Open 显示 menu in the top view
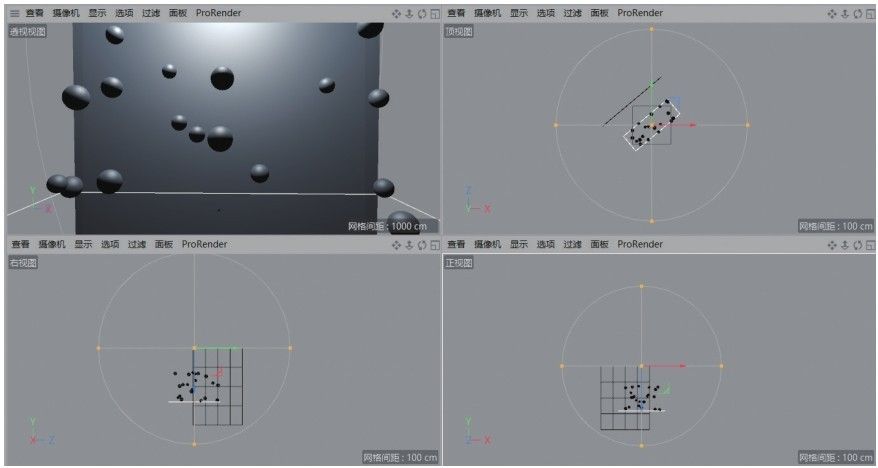 (519, 13)
